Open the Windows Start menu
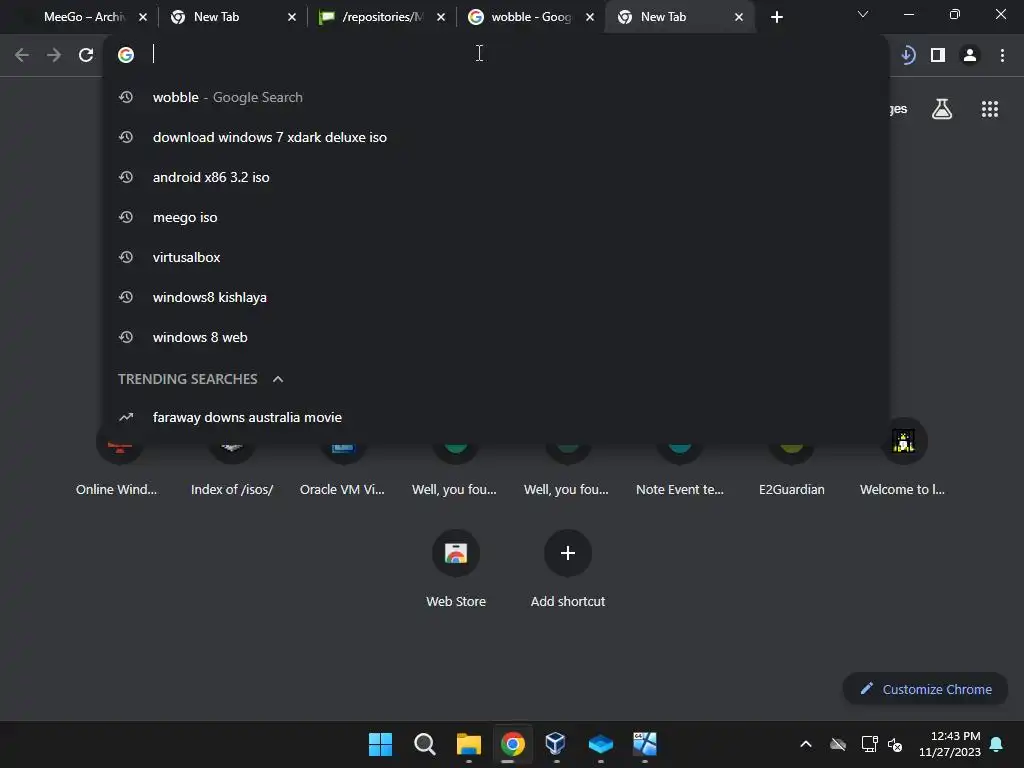The image size is (1024, 768). (x=380, y=744)
